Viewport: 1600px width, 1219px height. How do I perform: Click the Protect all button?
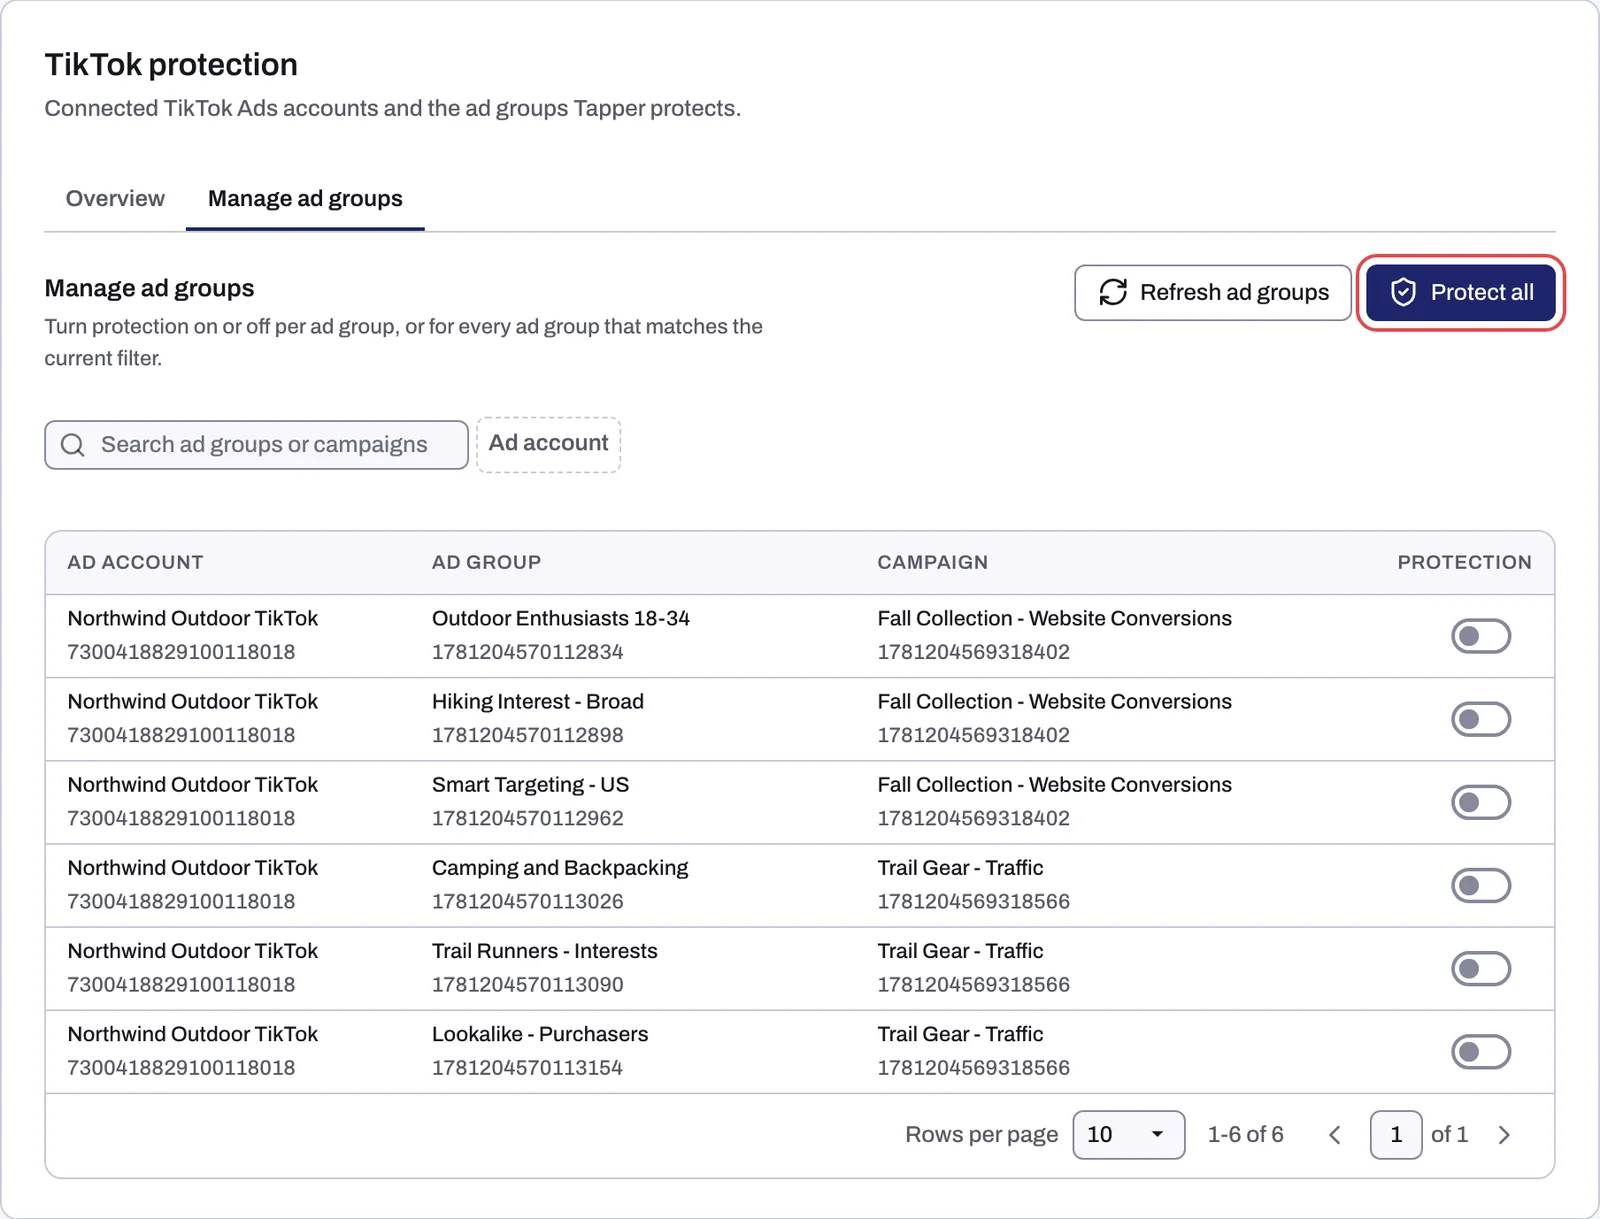[x=1461, y=292]
